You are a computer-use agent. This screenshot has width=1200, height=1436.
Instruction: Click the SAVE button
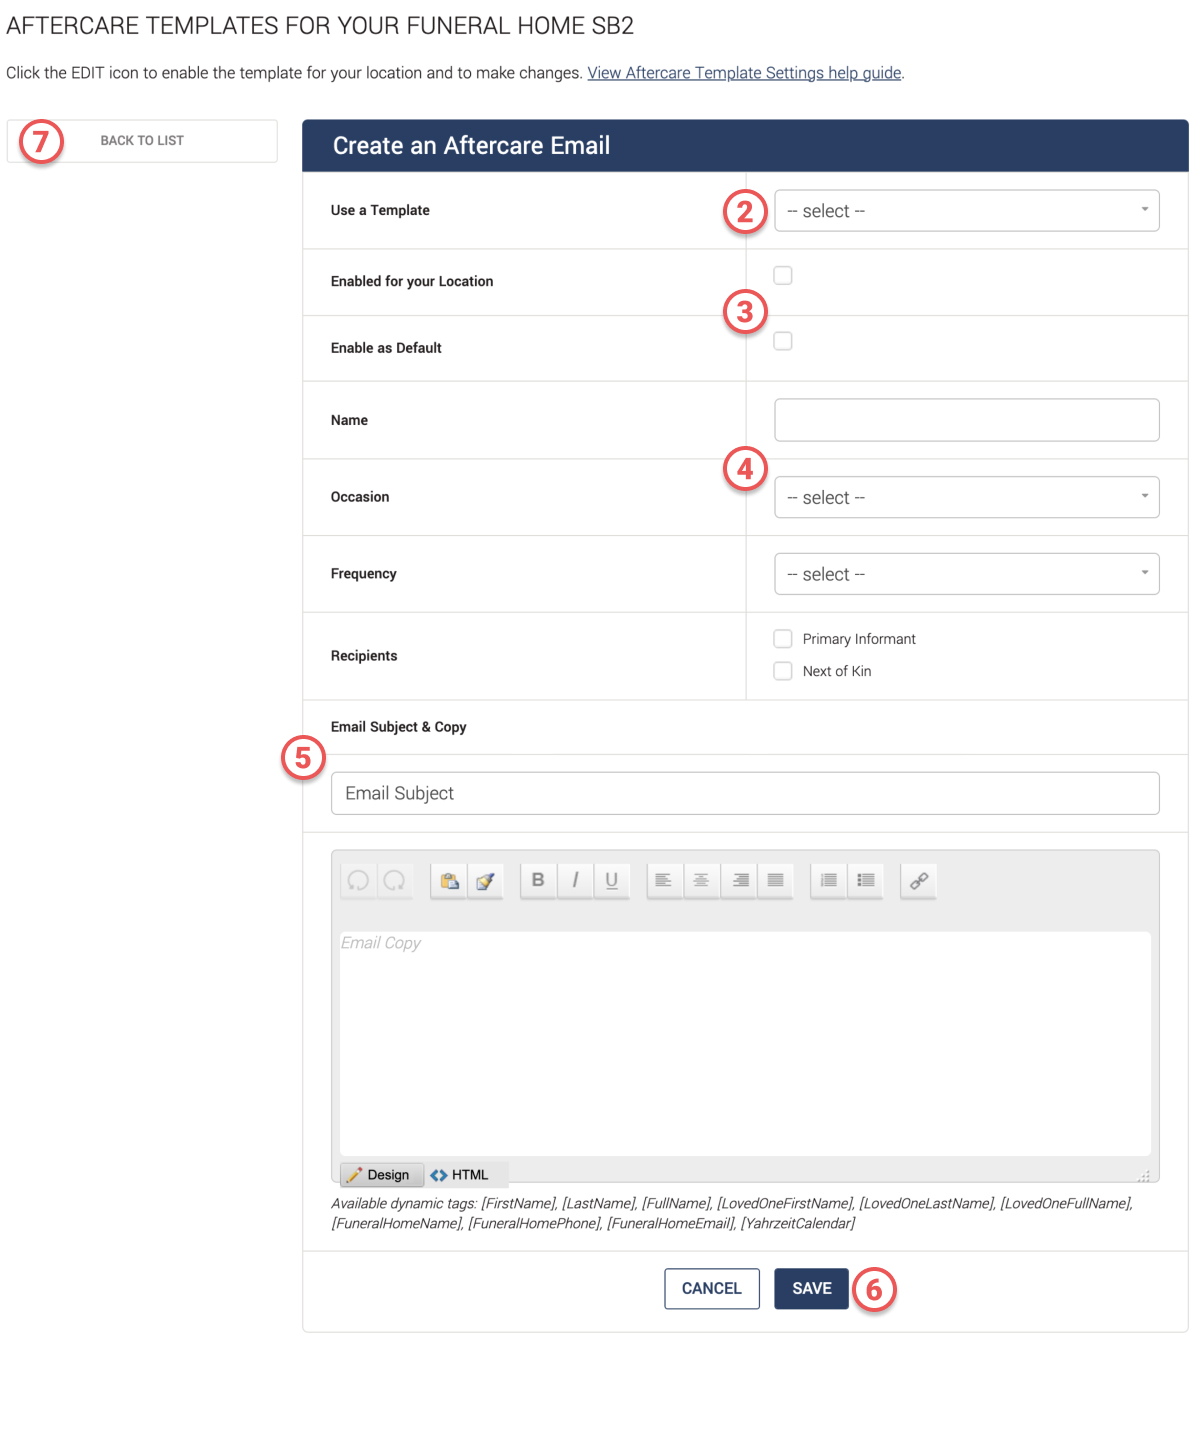[812, 1288]
